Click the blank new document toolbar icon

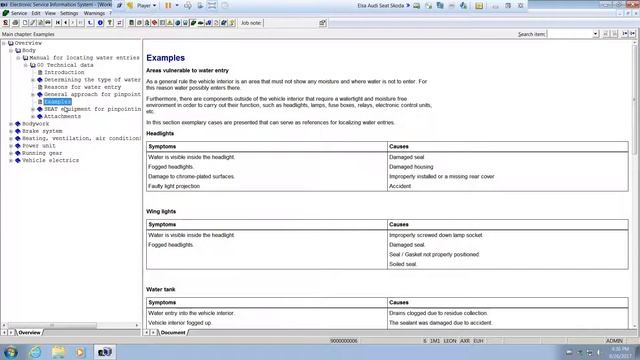(25, 23)
